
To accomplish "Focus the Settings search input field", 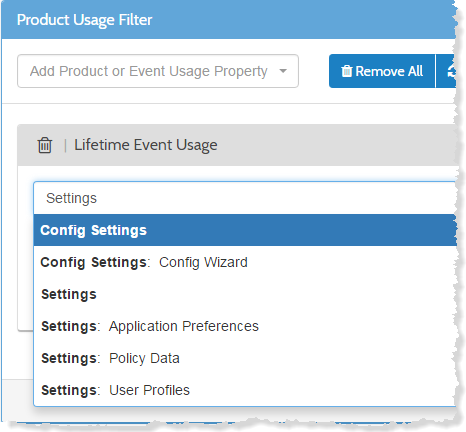I will pos(246,198).
